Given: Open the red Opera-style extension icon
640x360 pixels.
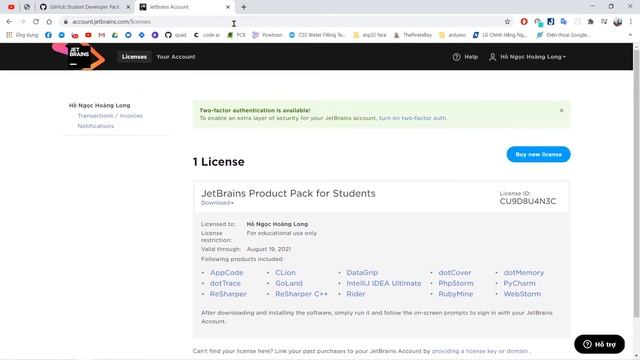Looking at the screenshot, I should point(524,22).
